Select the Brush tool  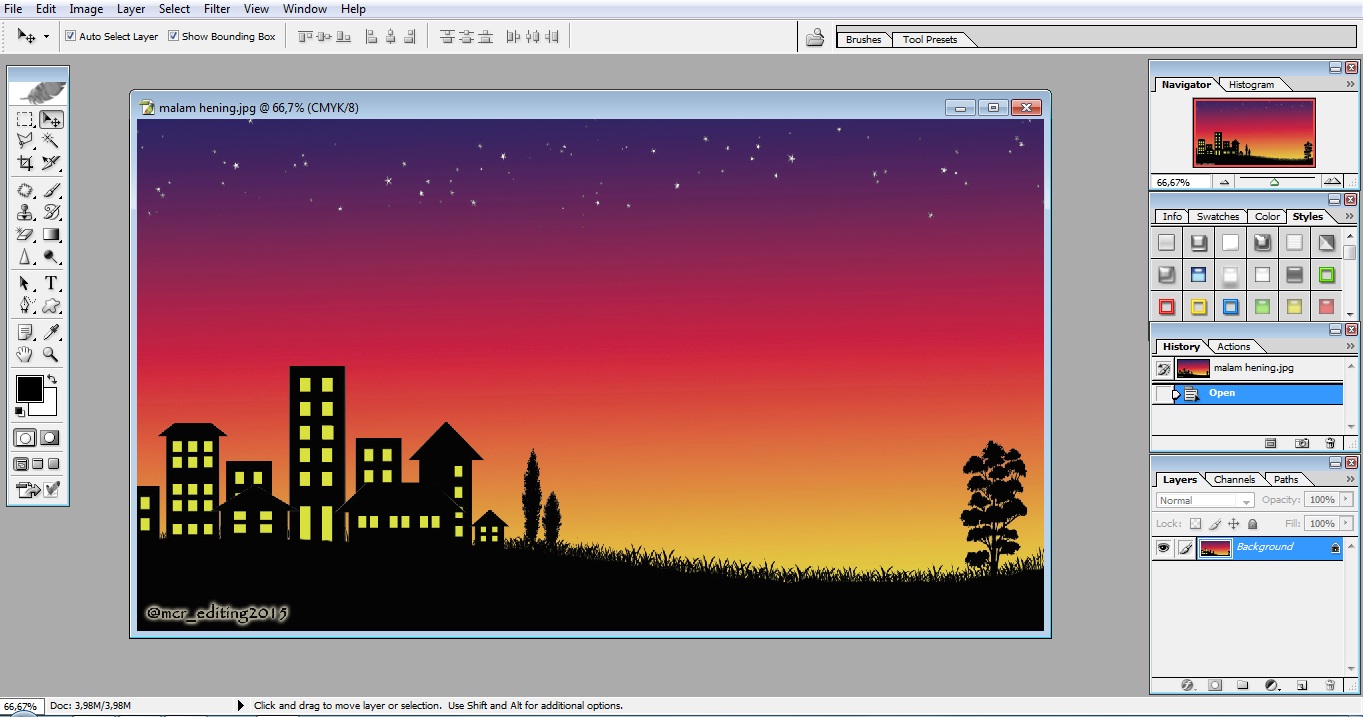click(x=51, y=190)
